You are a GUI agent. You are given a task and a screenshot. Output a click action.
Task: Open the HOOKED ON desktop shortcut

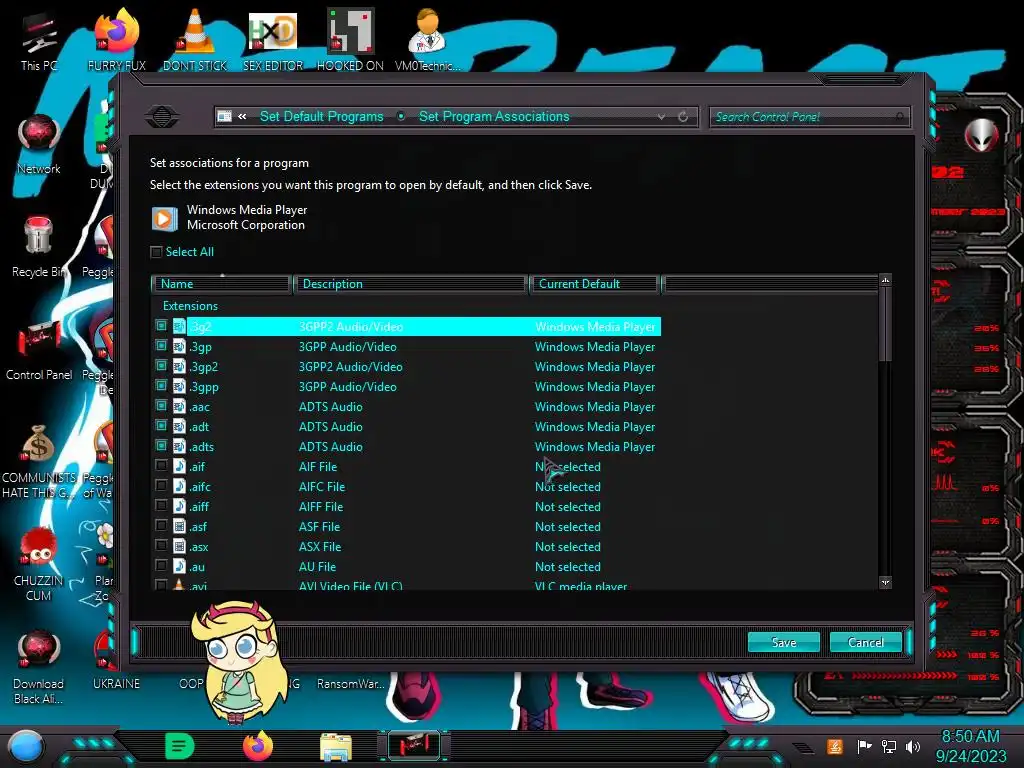(350, 41)
